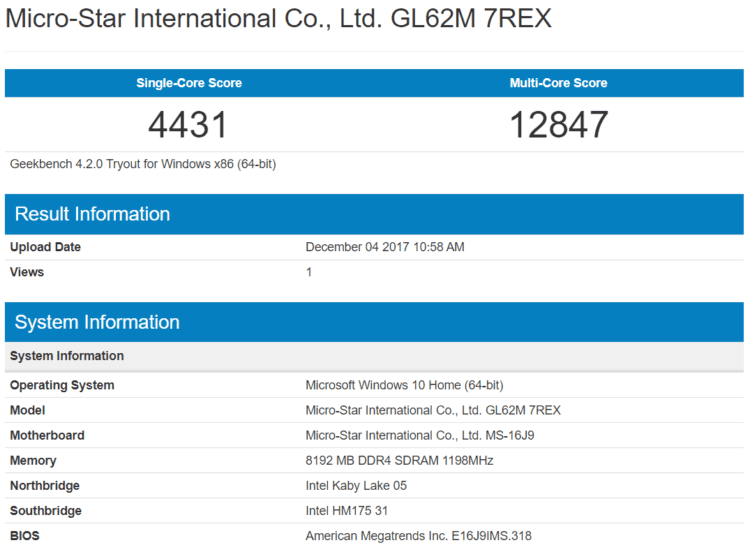The image size is (750, 545).
Task: Select the multi-core score value 12847
Action: tap(559, 125)
